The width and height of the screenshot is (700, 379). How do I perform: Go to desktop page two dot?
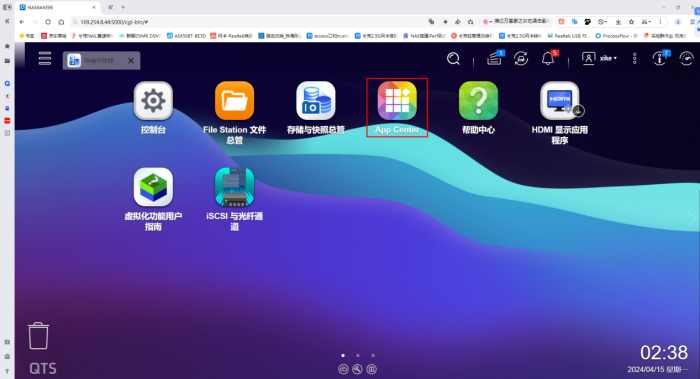[358, 356]
